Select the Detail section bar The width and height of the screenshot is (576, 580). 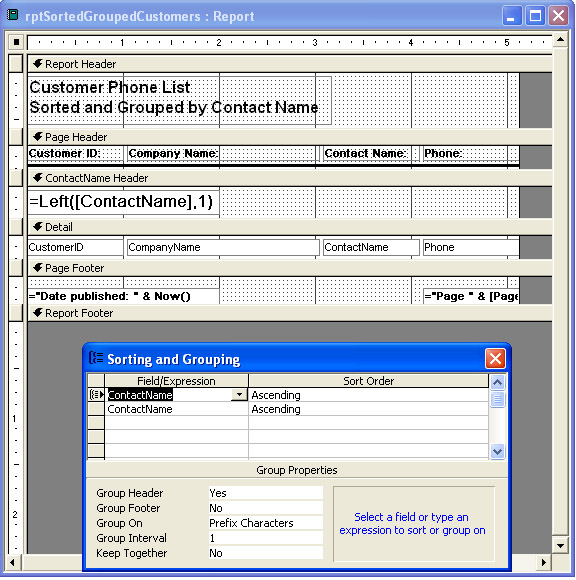click(x=290, y=227)
